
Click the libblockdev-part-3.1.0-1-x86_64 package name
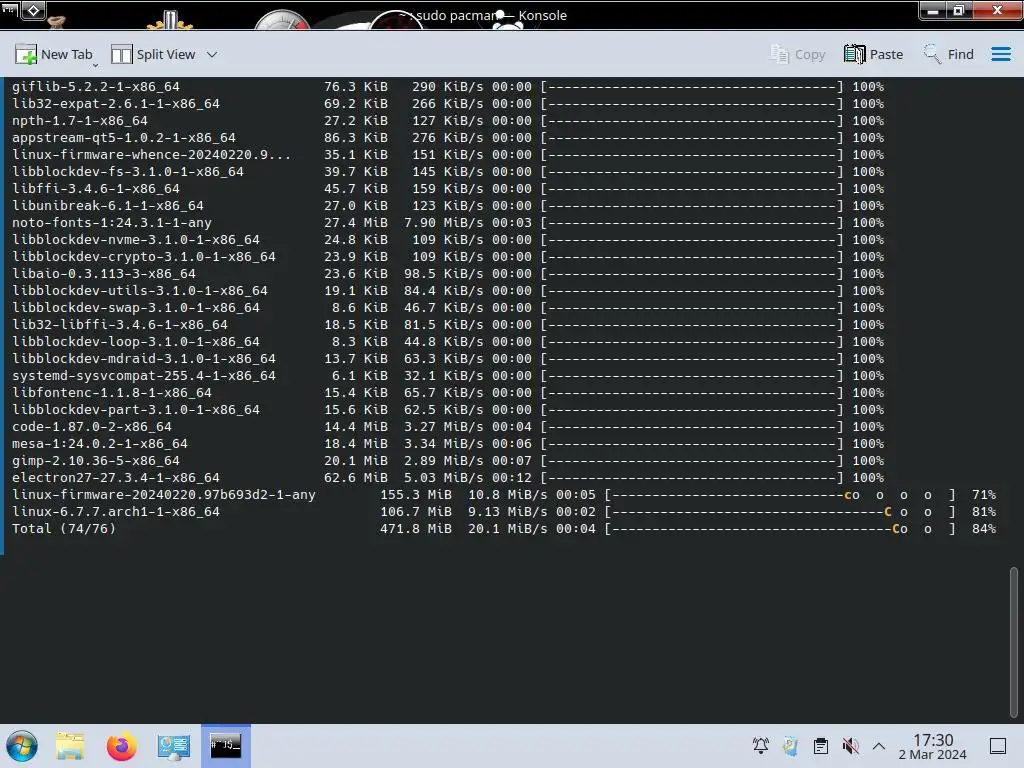[x=136, y=409]
